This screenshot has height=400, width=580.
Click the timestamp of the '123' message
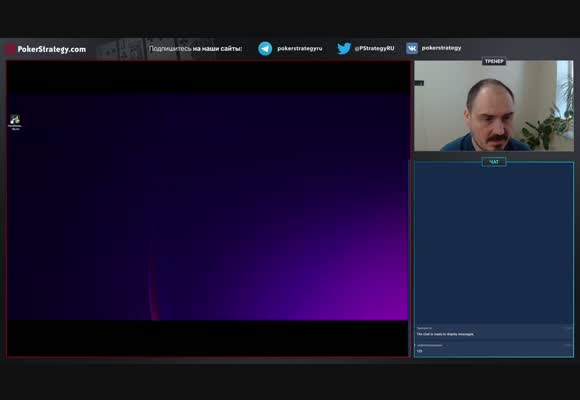(x=568, y=345)
